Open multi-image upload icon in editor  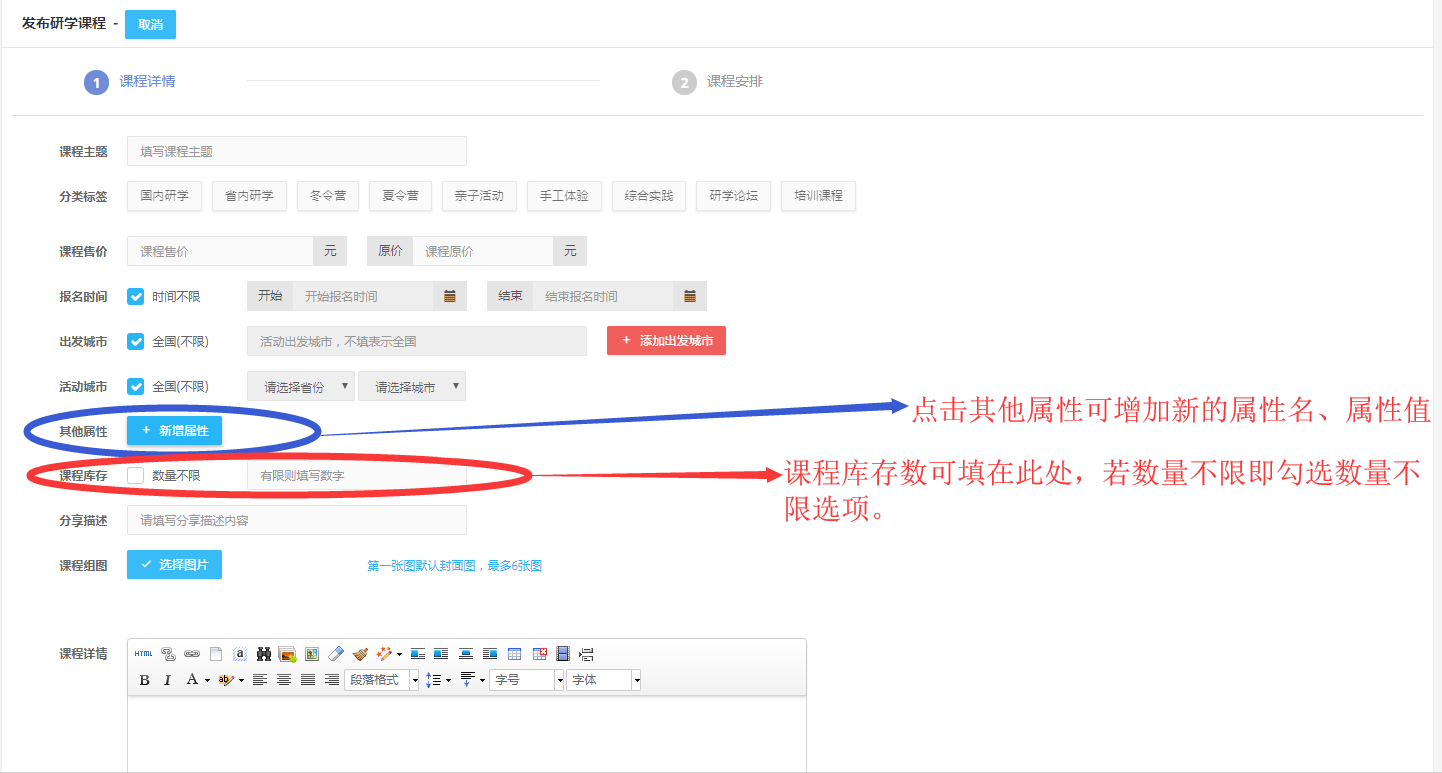(x=288, y=654)
